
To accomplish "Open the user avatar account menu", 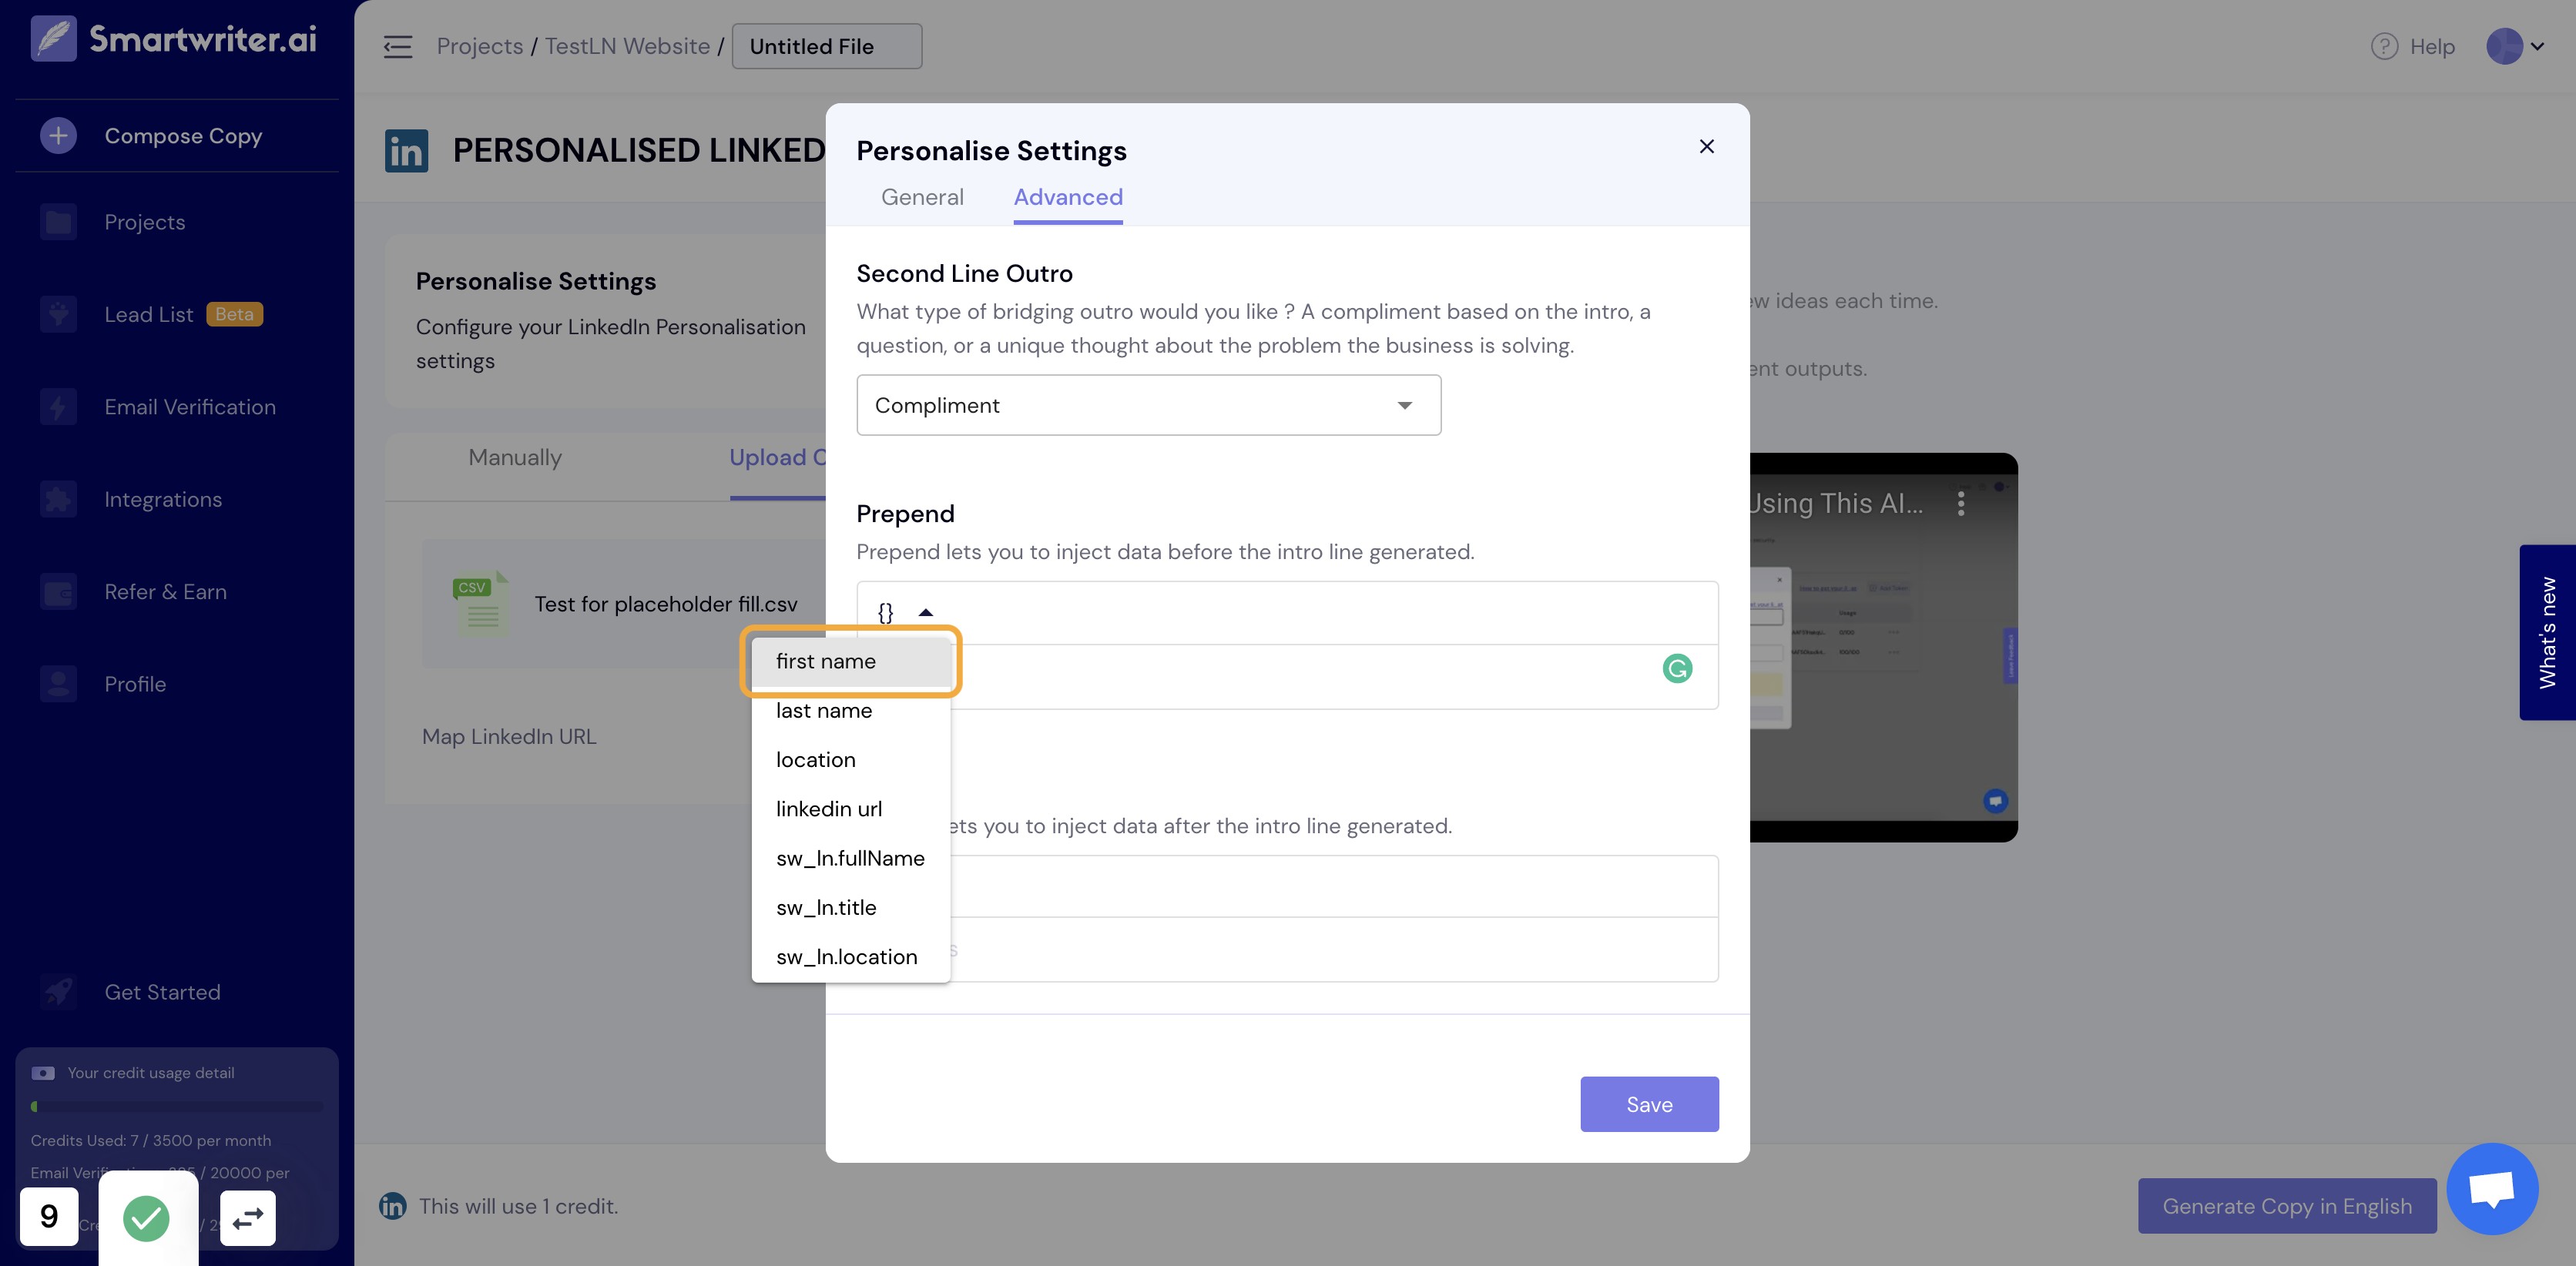I will click(2515, 46).
